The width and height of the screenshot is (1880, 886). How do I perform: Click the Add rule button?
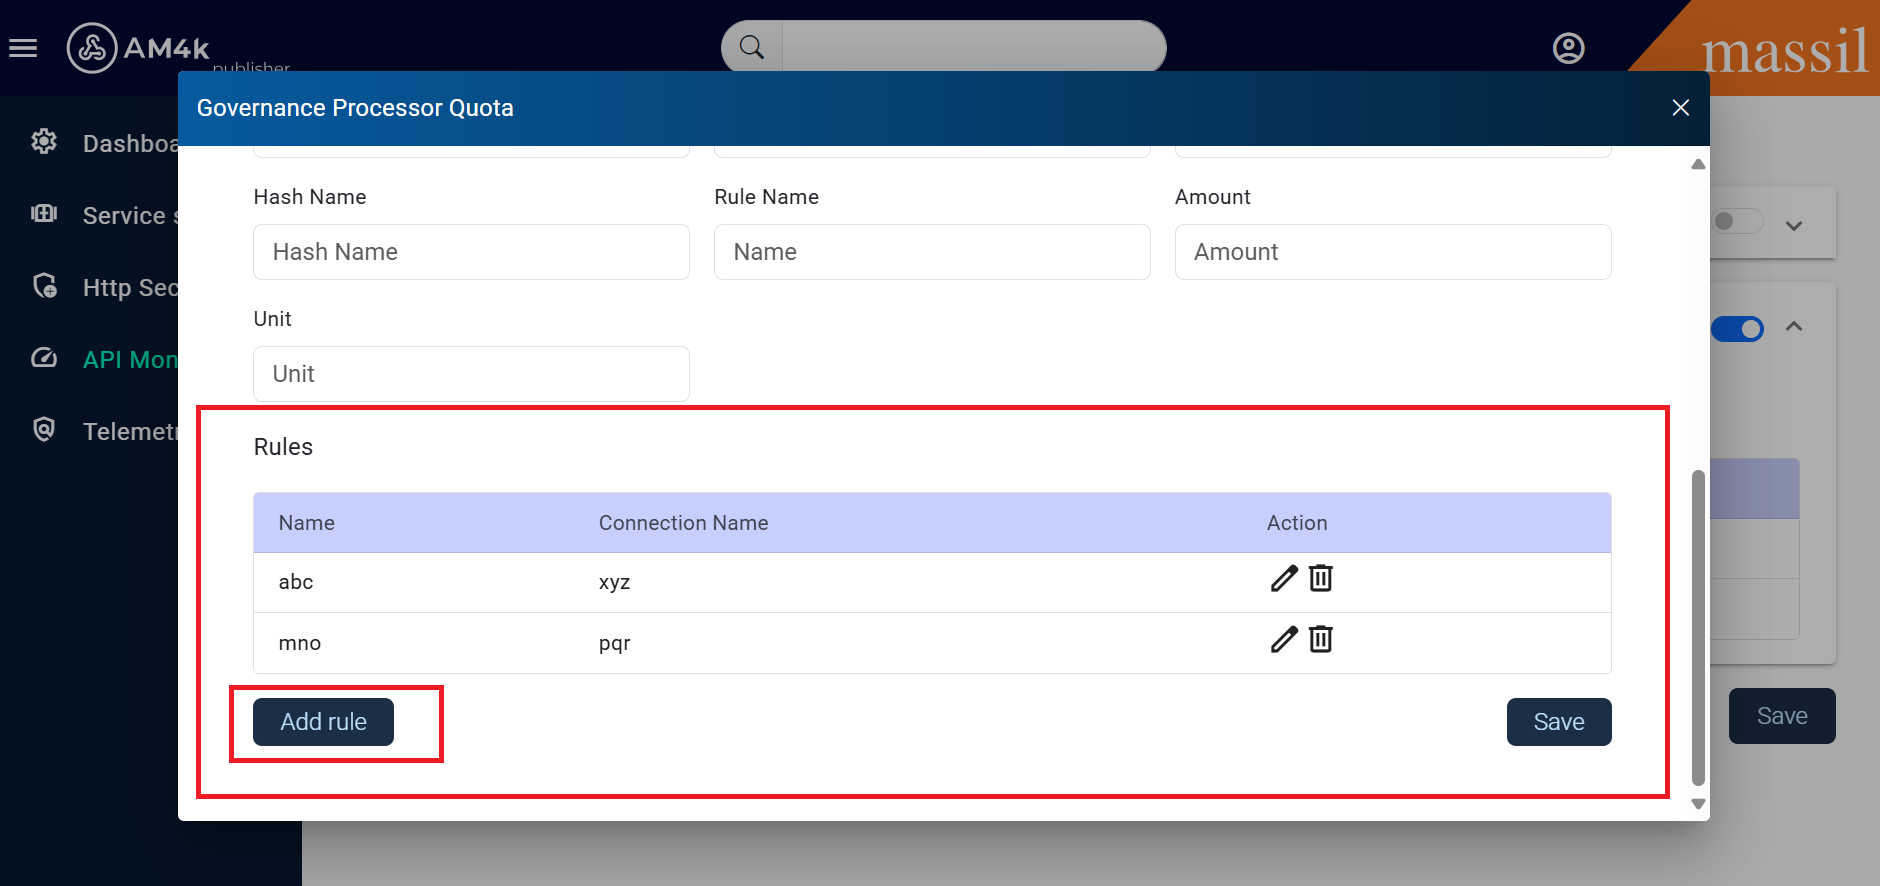pyautogui.click(x=323, y=722)
